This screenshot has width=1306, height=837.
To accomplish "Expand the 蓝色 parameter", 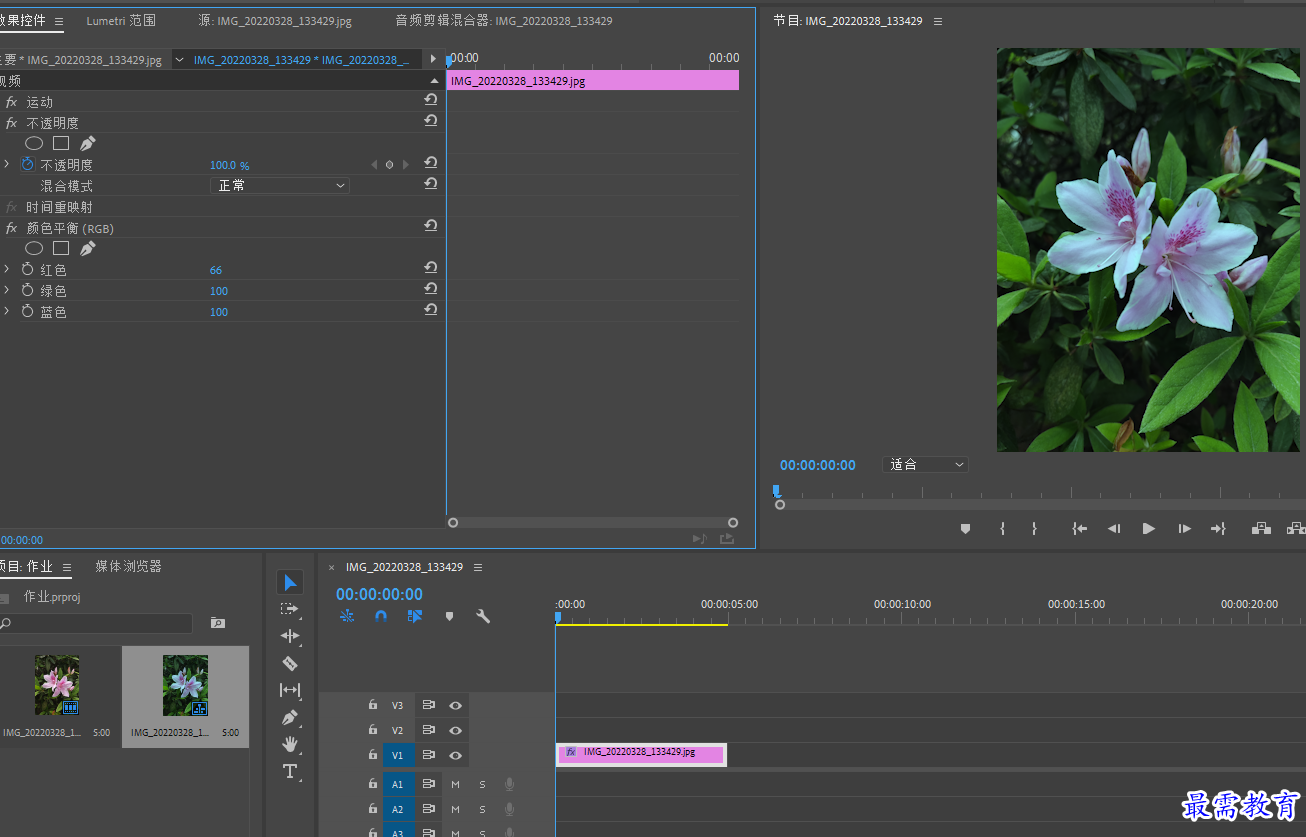I will pyautogui.click(x=7, y=311).
